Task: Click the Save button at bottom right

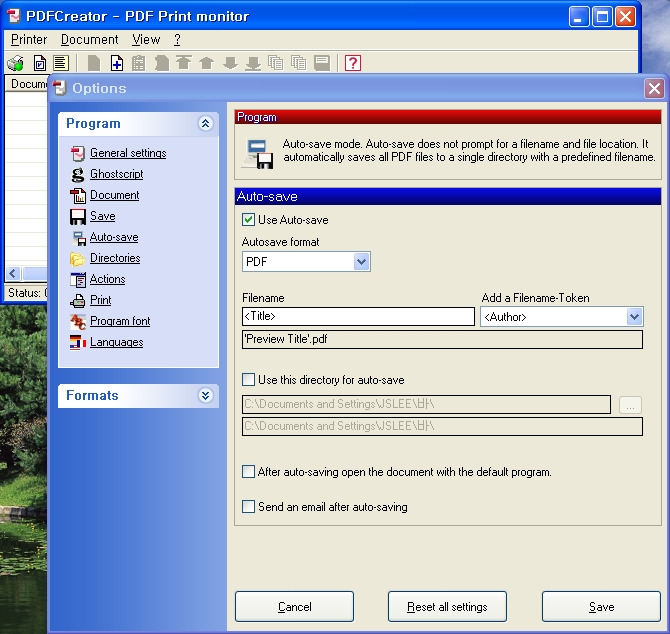Action: 601,607
